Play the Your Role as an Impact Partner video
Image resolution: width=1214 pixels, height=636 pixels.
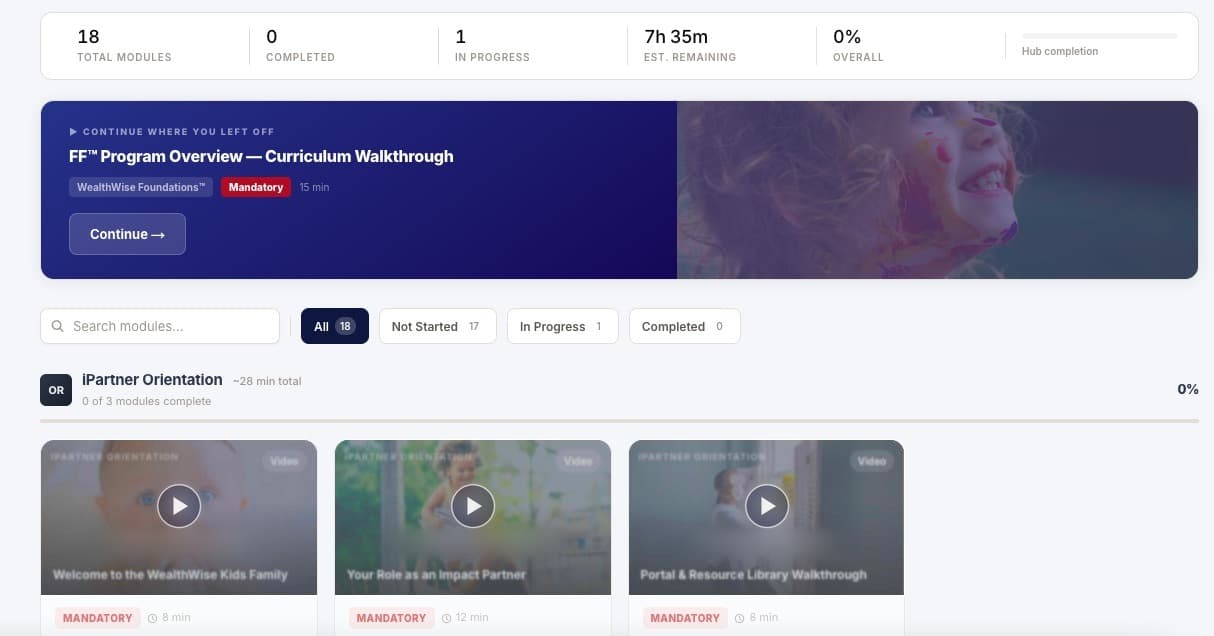tap(473, 506)
